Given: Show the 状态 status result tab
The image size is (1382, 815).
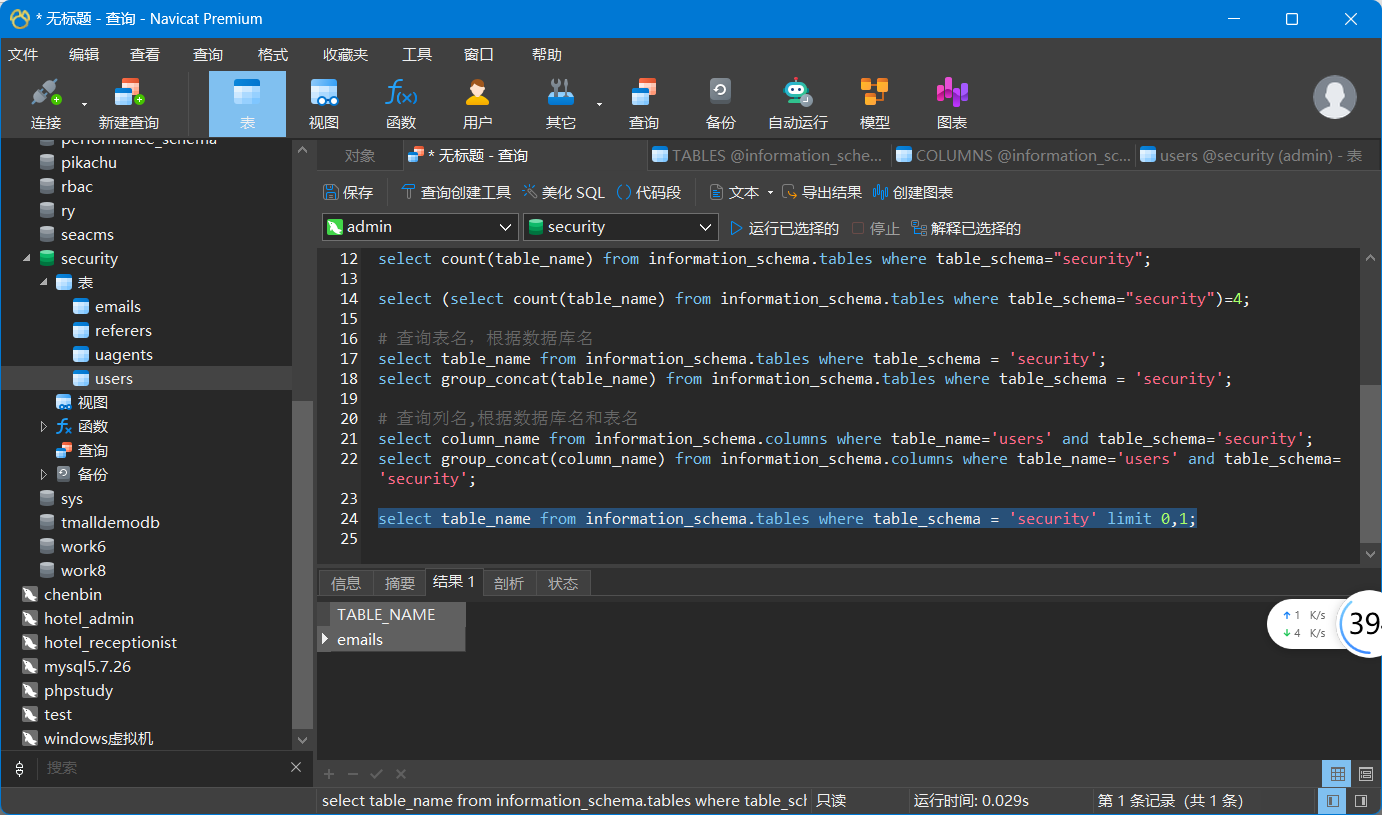Looking at the screenshot, I should pos(563,583).
